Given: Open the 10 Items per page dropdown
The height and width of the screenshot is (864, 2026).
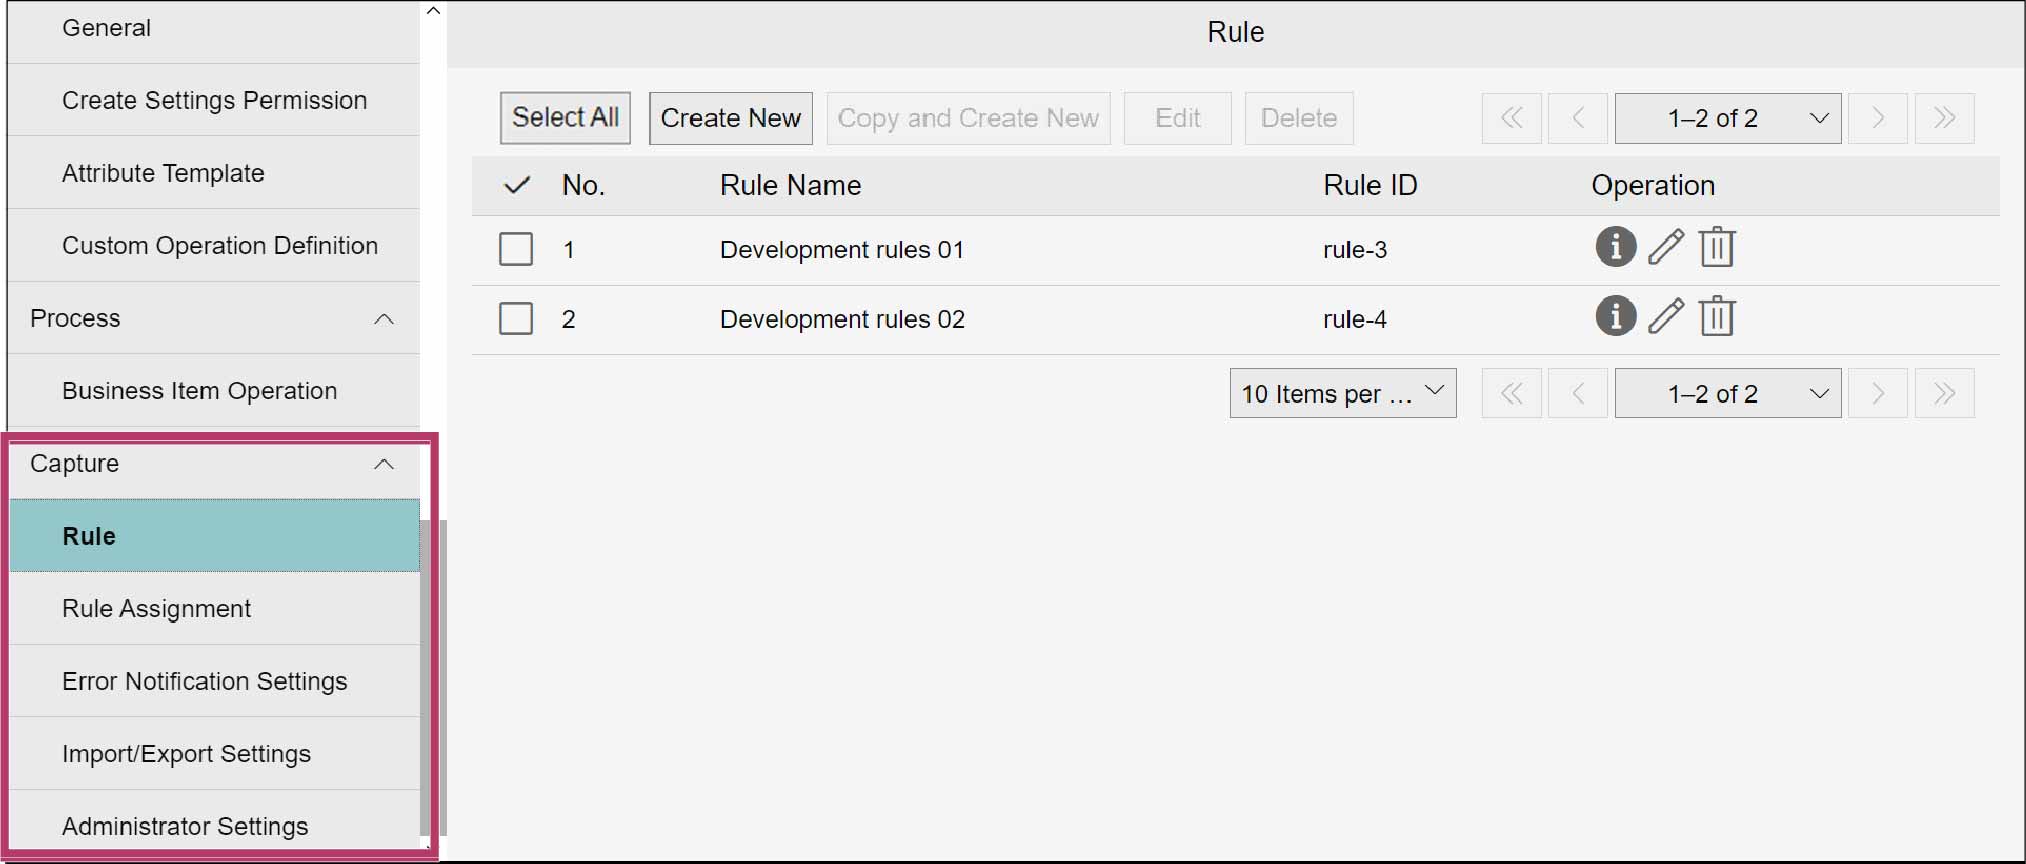Looking at the screenshot, I should tap(1342, 394).
